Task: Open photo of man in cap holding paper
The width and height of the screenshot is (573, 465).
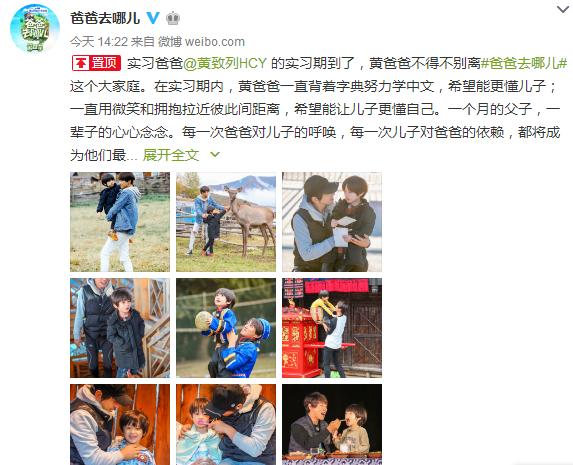Action: coord(332,222)
